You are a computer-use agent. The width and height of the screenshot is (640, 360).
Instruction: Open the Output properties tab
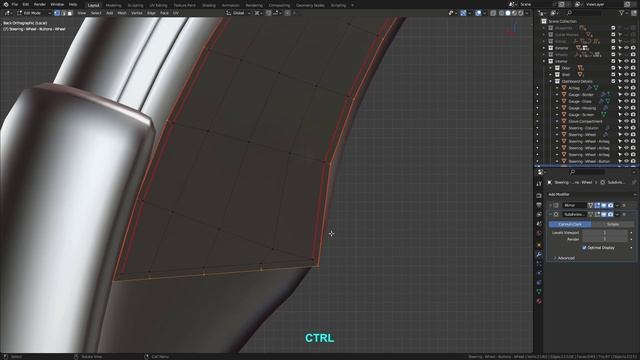pyautogui.click(x=539, y=205)
